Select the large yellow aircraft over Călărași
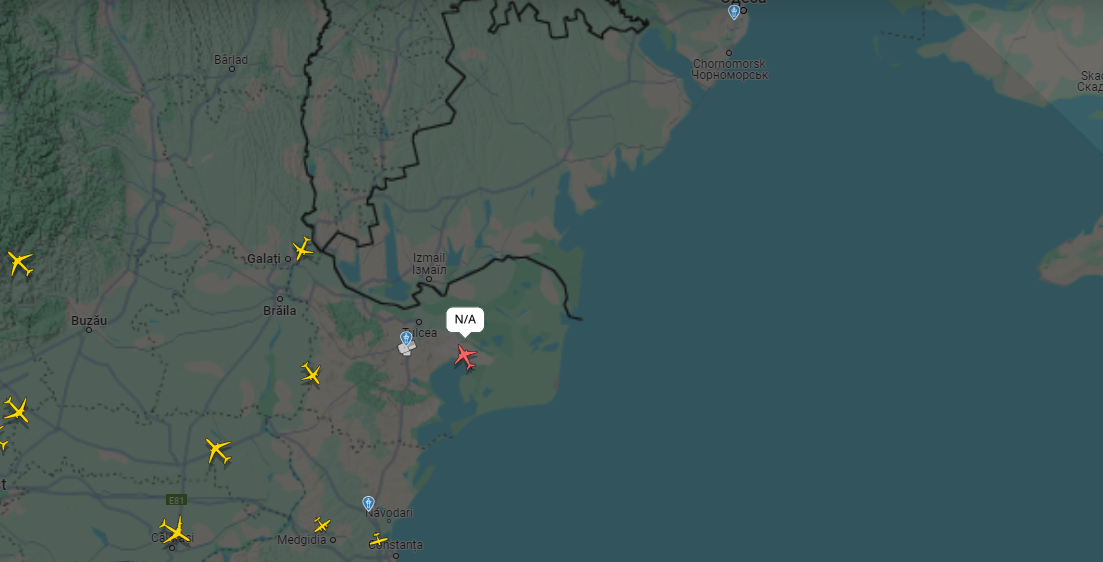1103x562 pixels. (x=174, y=530)
